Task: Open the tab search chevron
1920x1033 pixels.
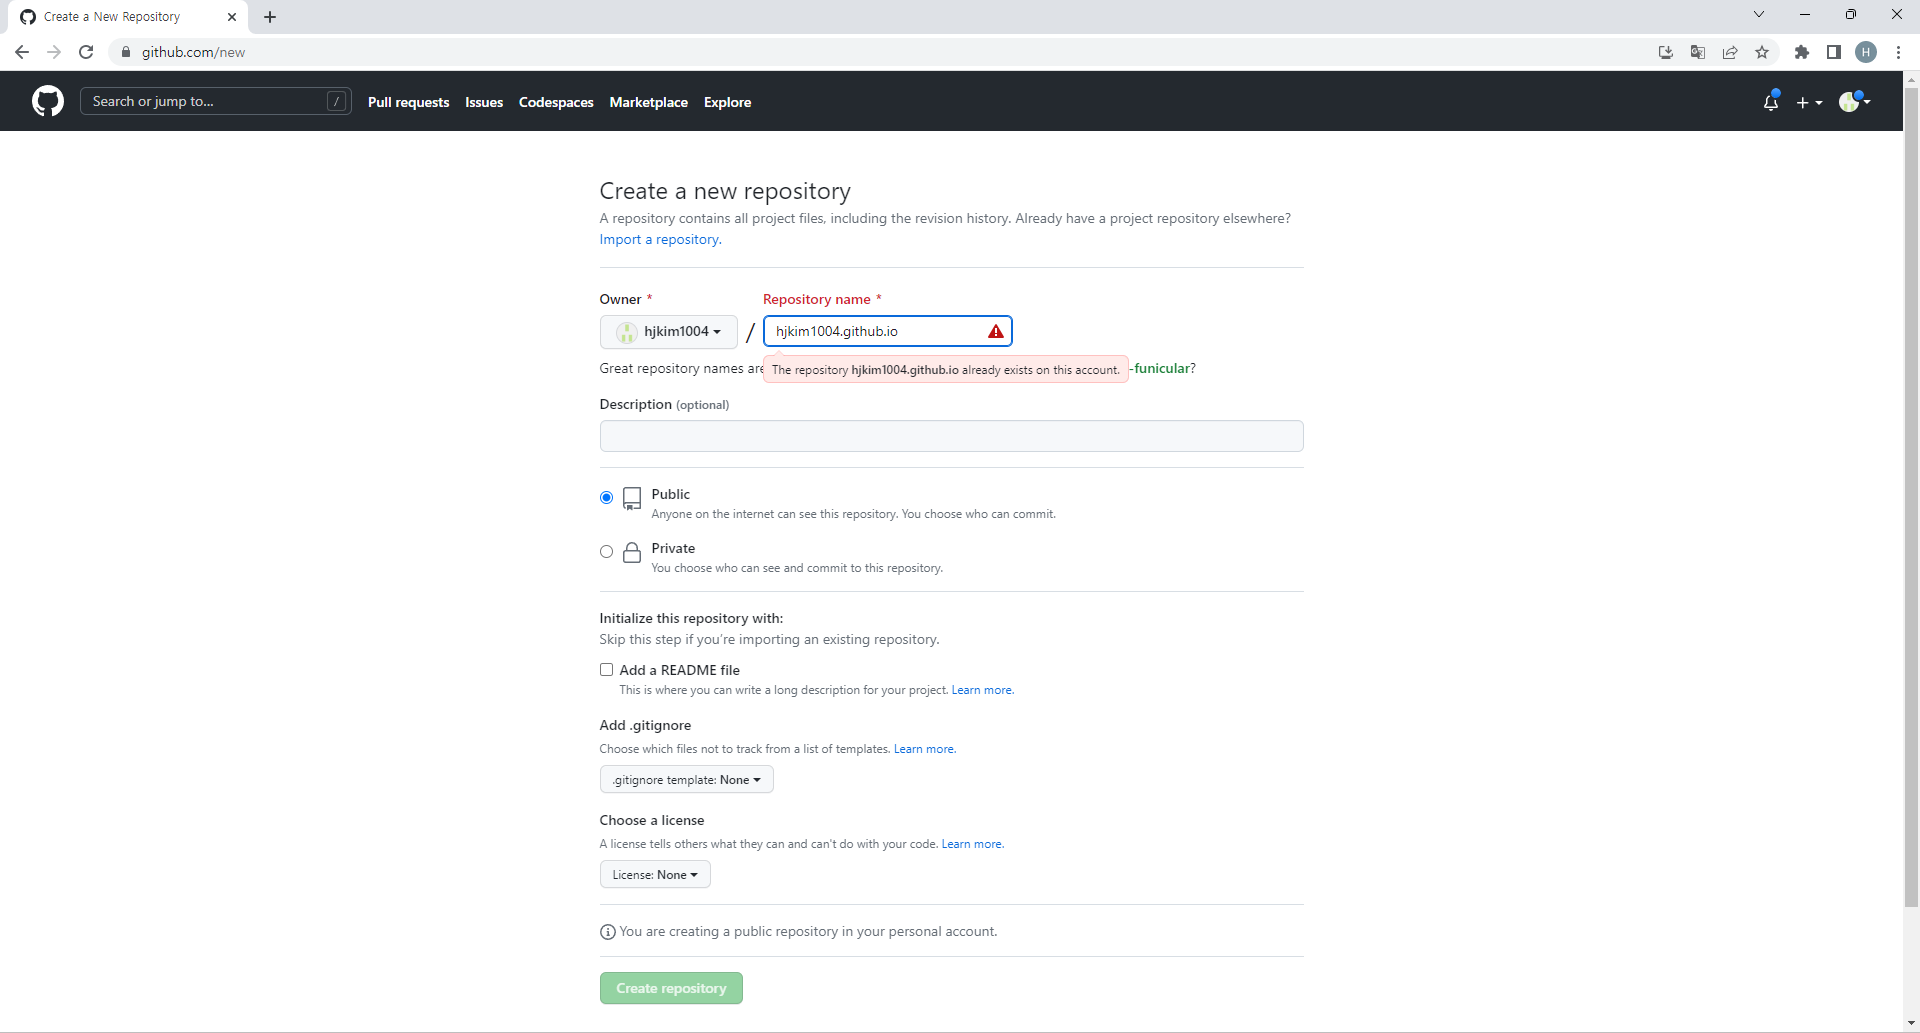Action: [1759, 14]
